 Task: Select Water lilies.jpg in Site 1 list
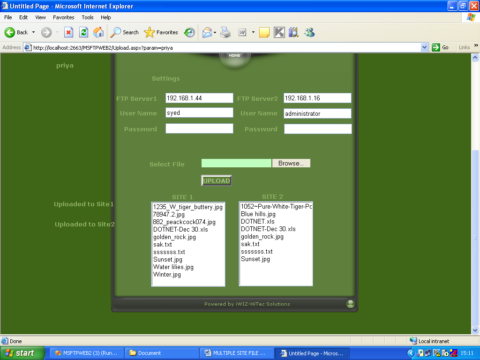pyautogui.click(x=173, y=267)
